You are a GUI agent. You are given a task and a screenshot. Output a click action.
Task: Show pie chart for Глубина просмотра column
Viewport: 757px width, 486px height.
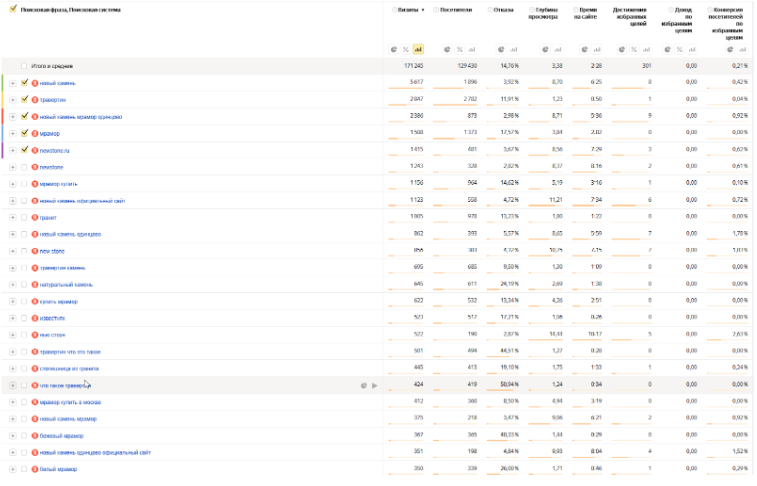point(546,49)
